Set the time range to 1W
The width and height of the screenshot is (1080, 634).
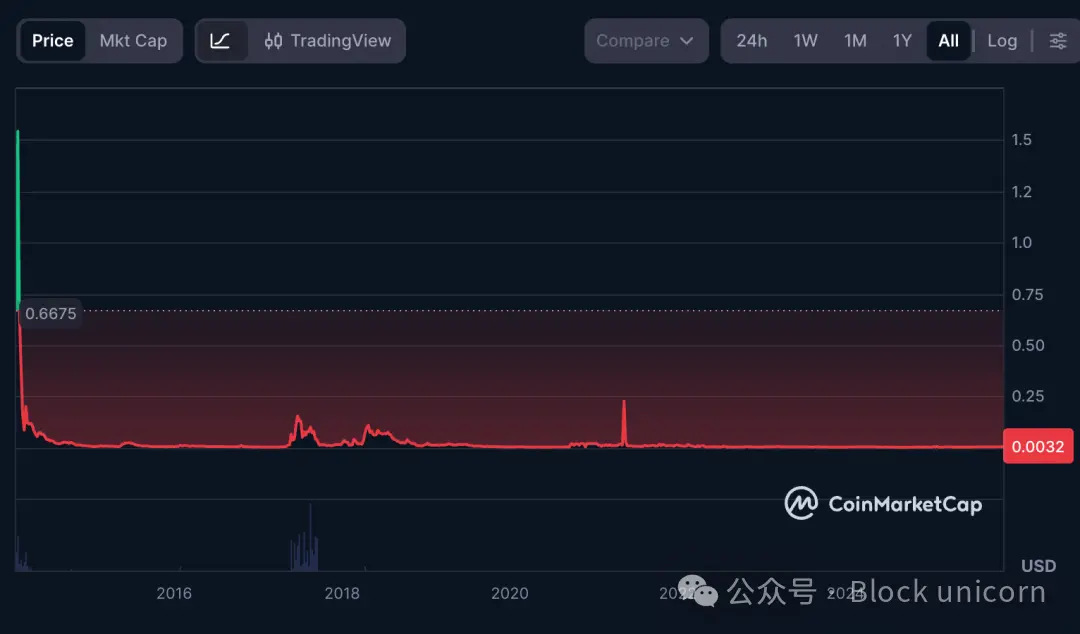(805, 41)
